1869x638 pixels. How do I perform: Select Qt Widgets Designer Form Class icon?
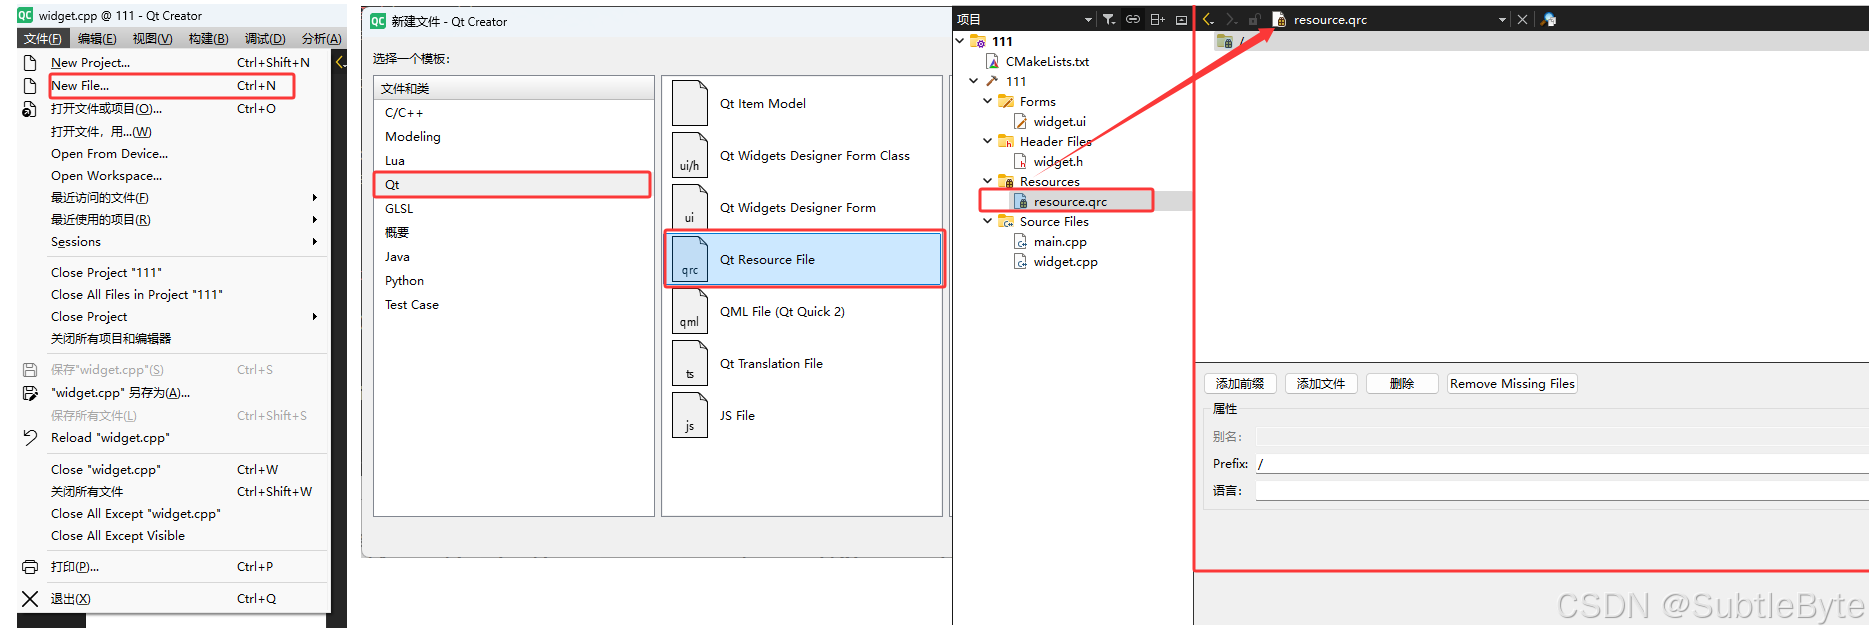(x=690, y=155)
